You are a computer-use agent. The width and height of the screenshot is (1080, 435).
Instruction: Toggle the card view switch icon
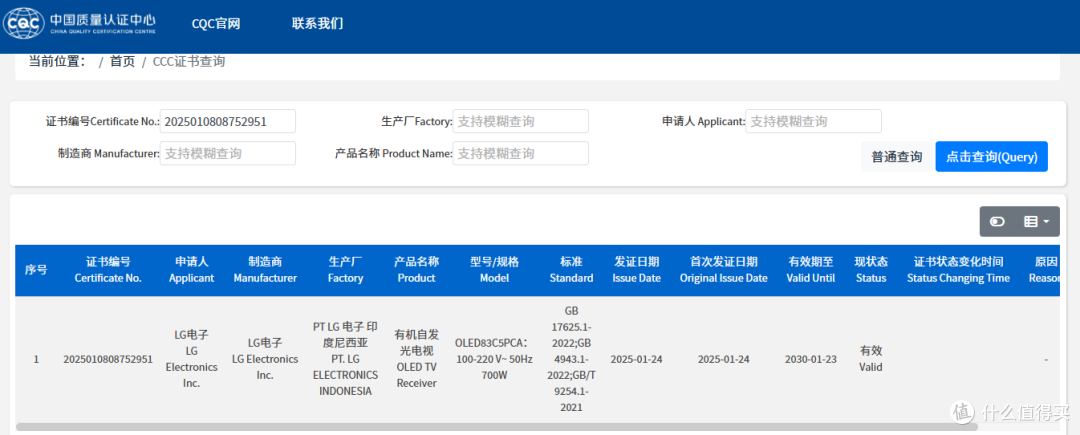(997, 222)
